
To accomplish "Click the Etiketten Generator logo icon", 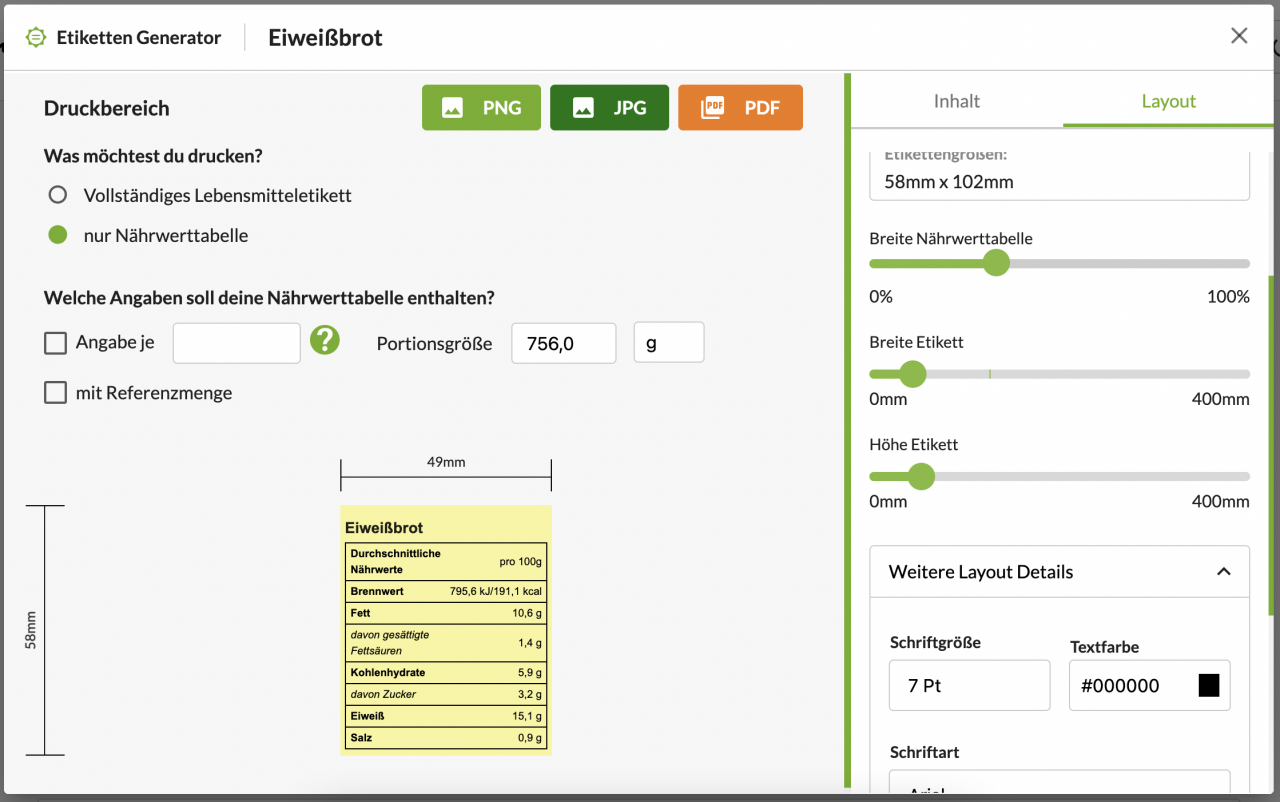I will click(36, 38).
